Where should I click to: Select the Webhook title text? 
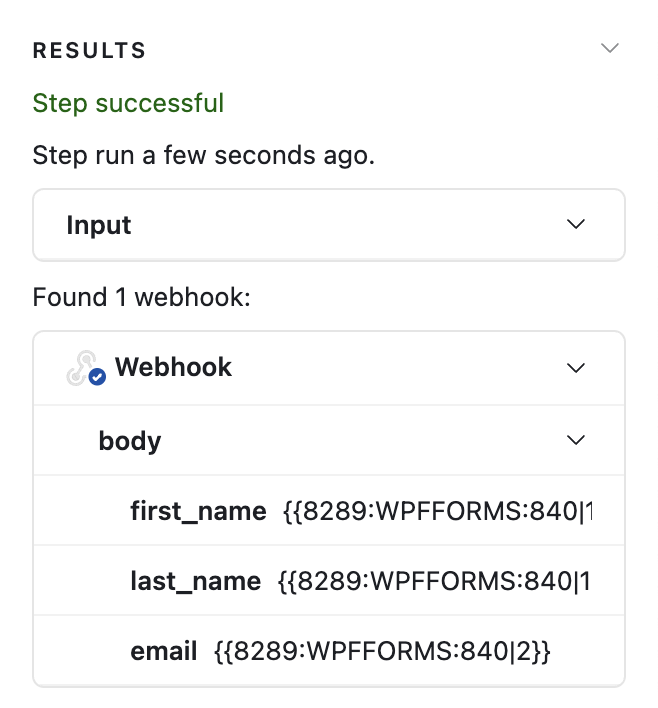click(173, 367)
